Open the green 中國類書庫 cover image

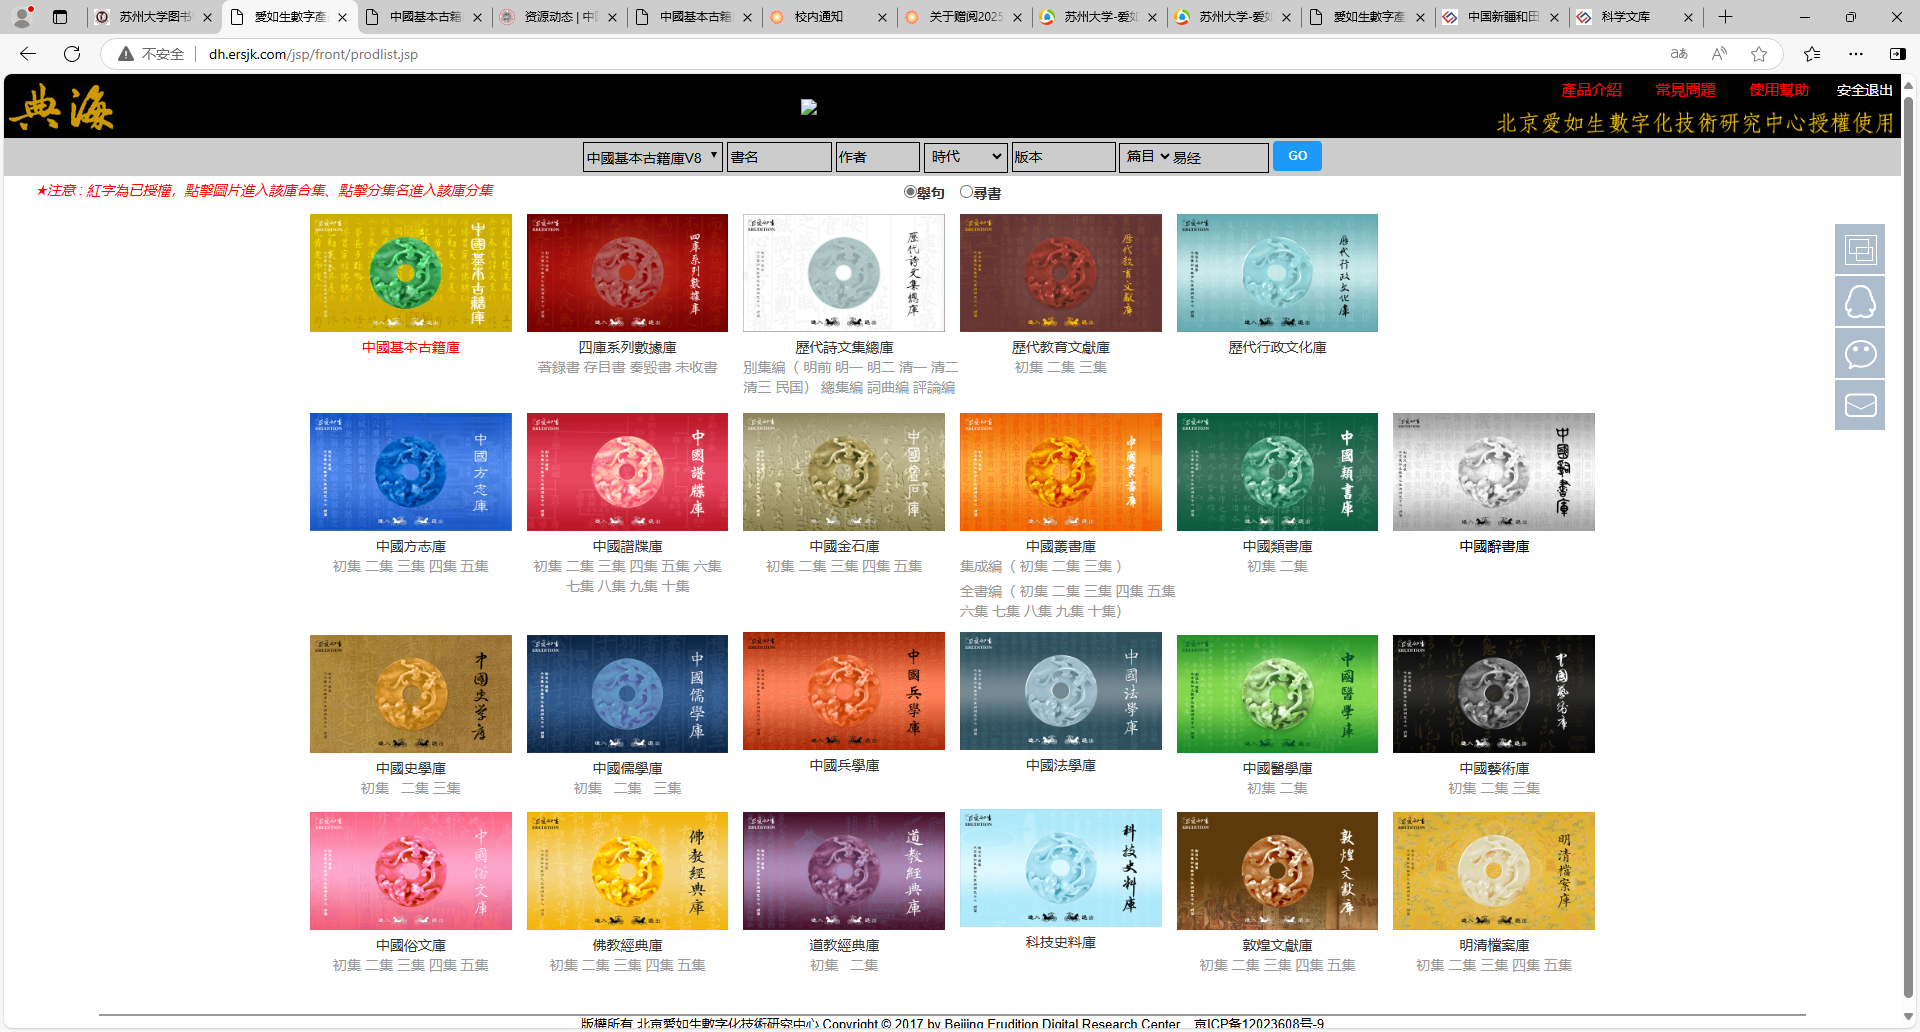click(1277, 472)
